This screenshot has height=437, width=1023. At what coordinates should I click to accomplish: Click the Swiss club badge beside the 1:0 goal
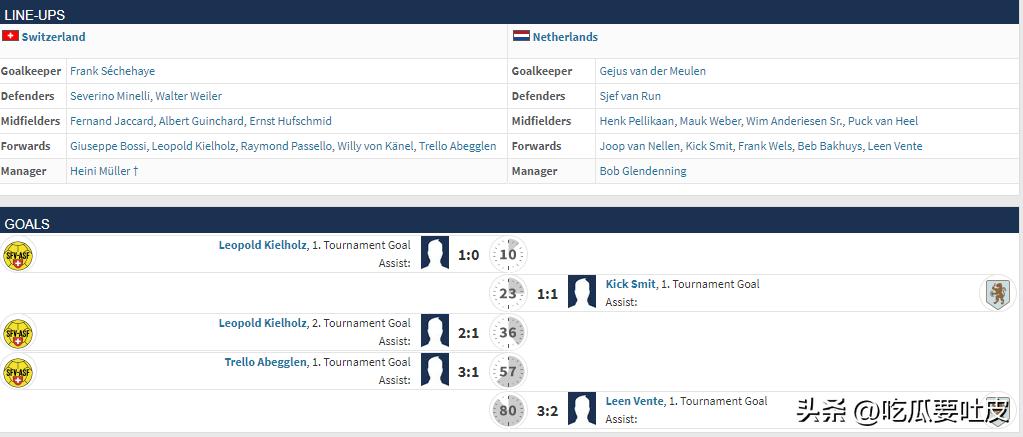[x=18, y=255]
